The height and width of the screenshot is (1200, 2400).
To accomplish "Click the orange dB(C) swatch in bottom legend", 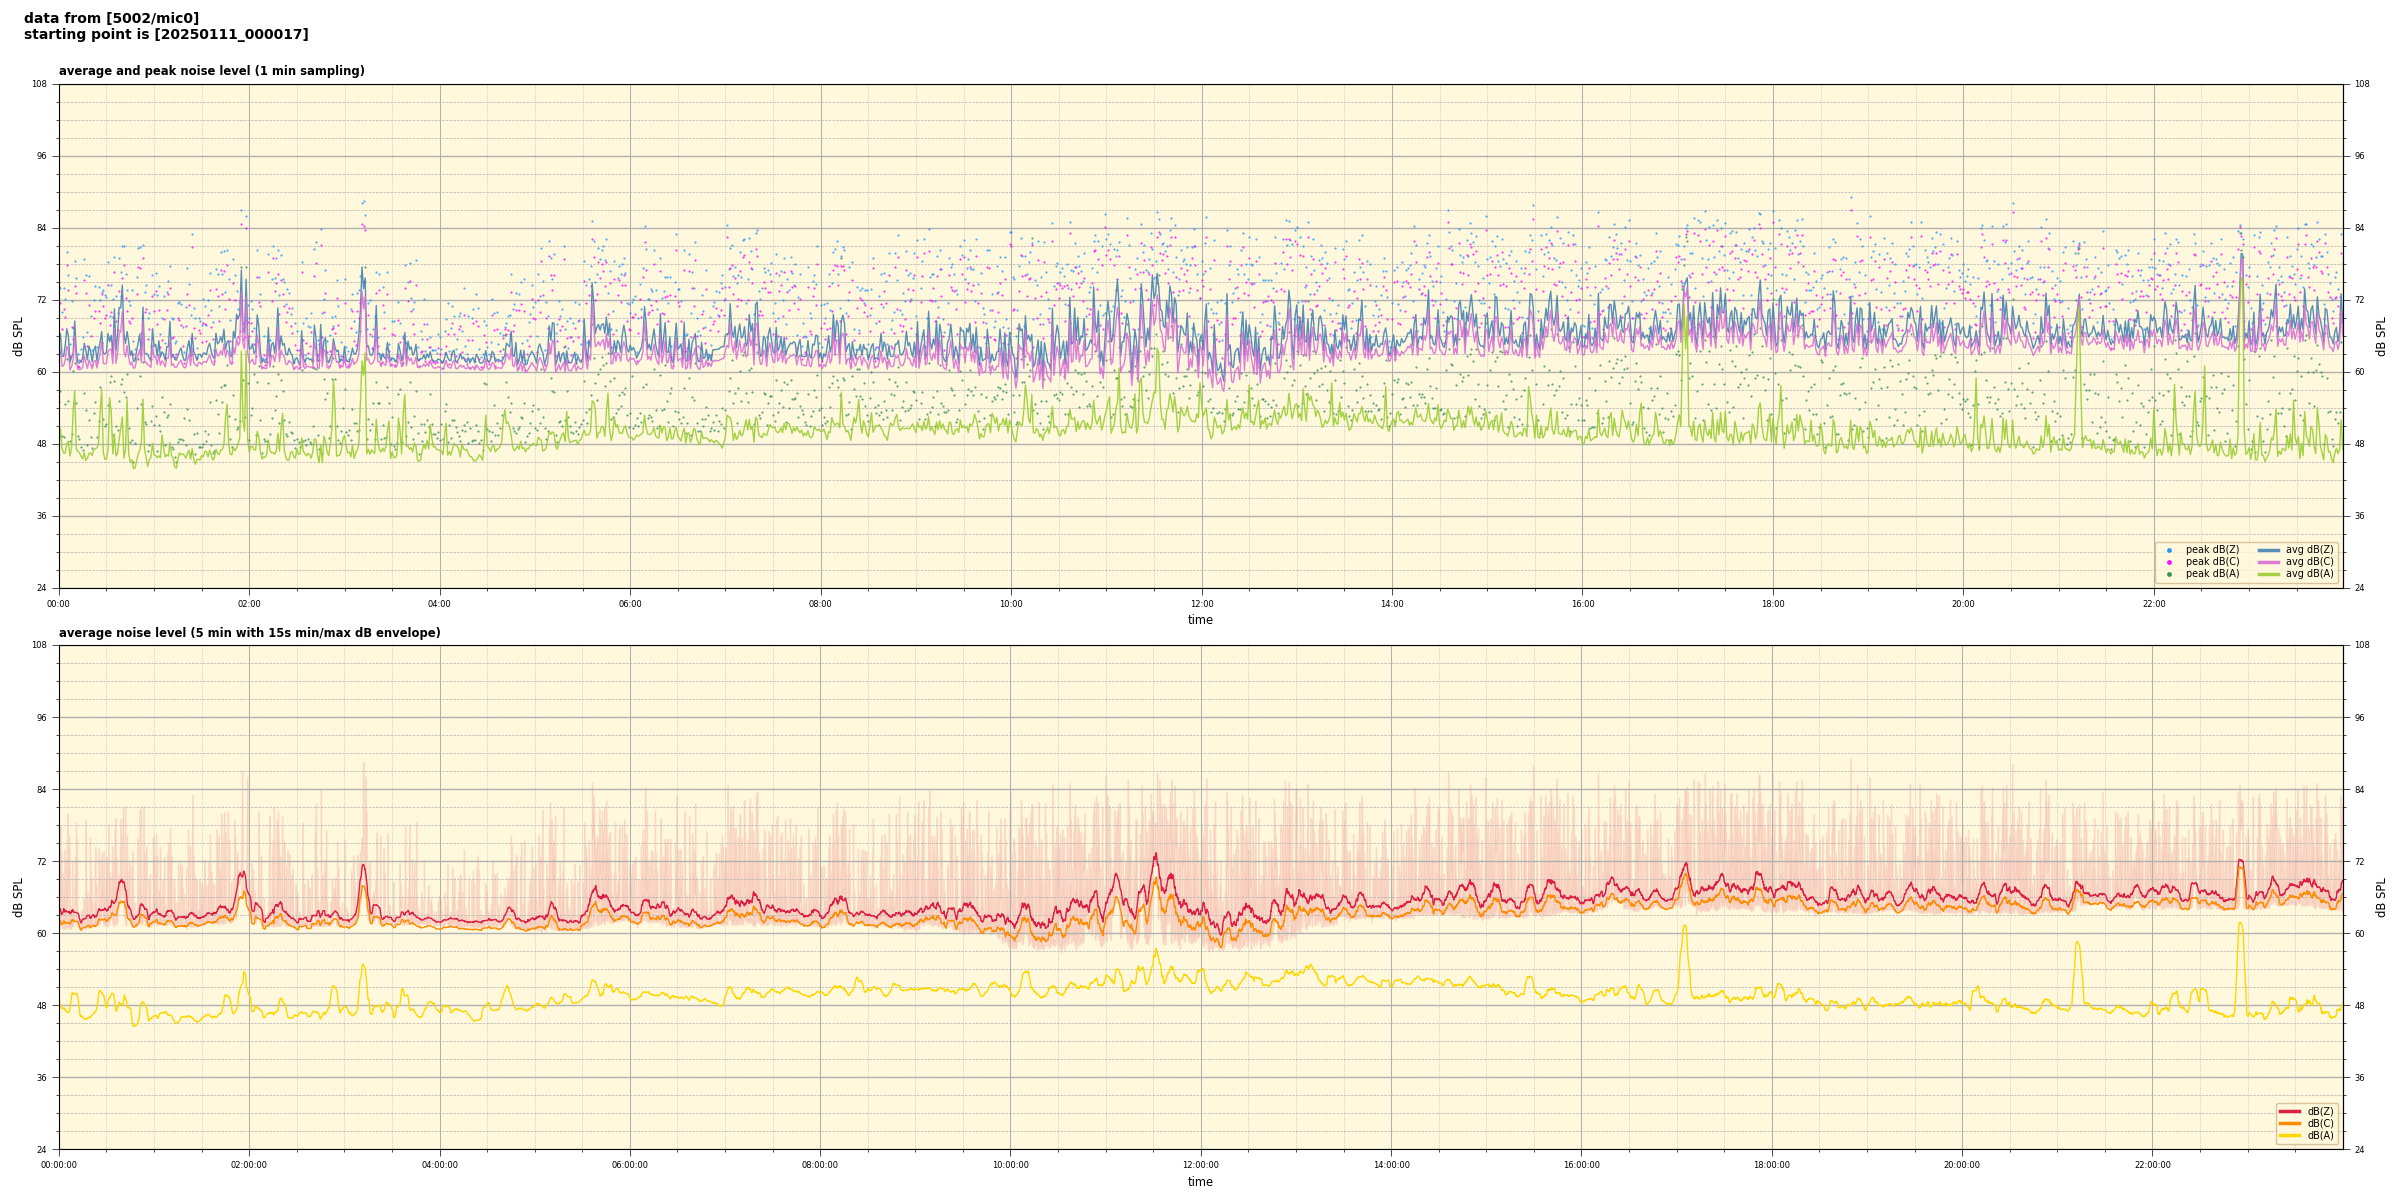I will 2290,1123.
